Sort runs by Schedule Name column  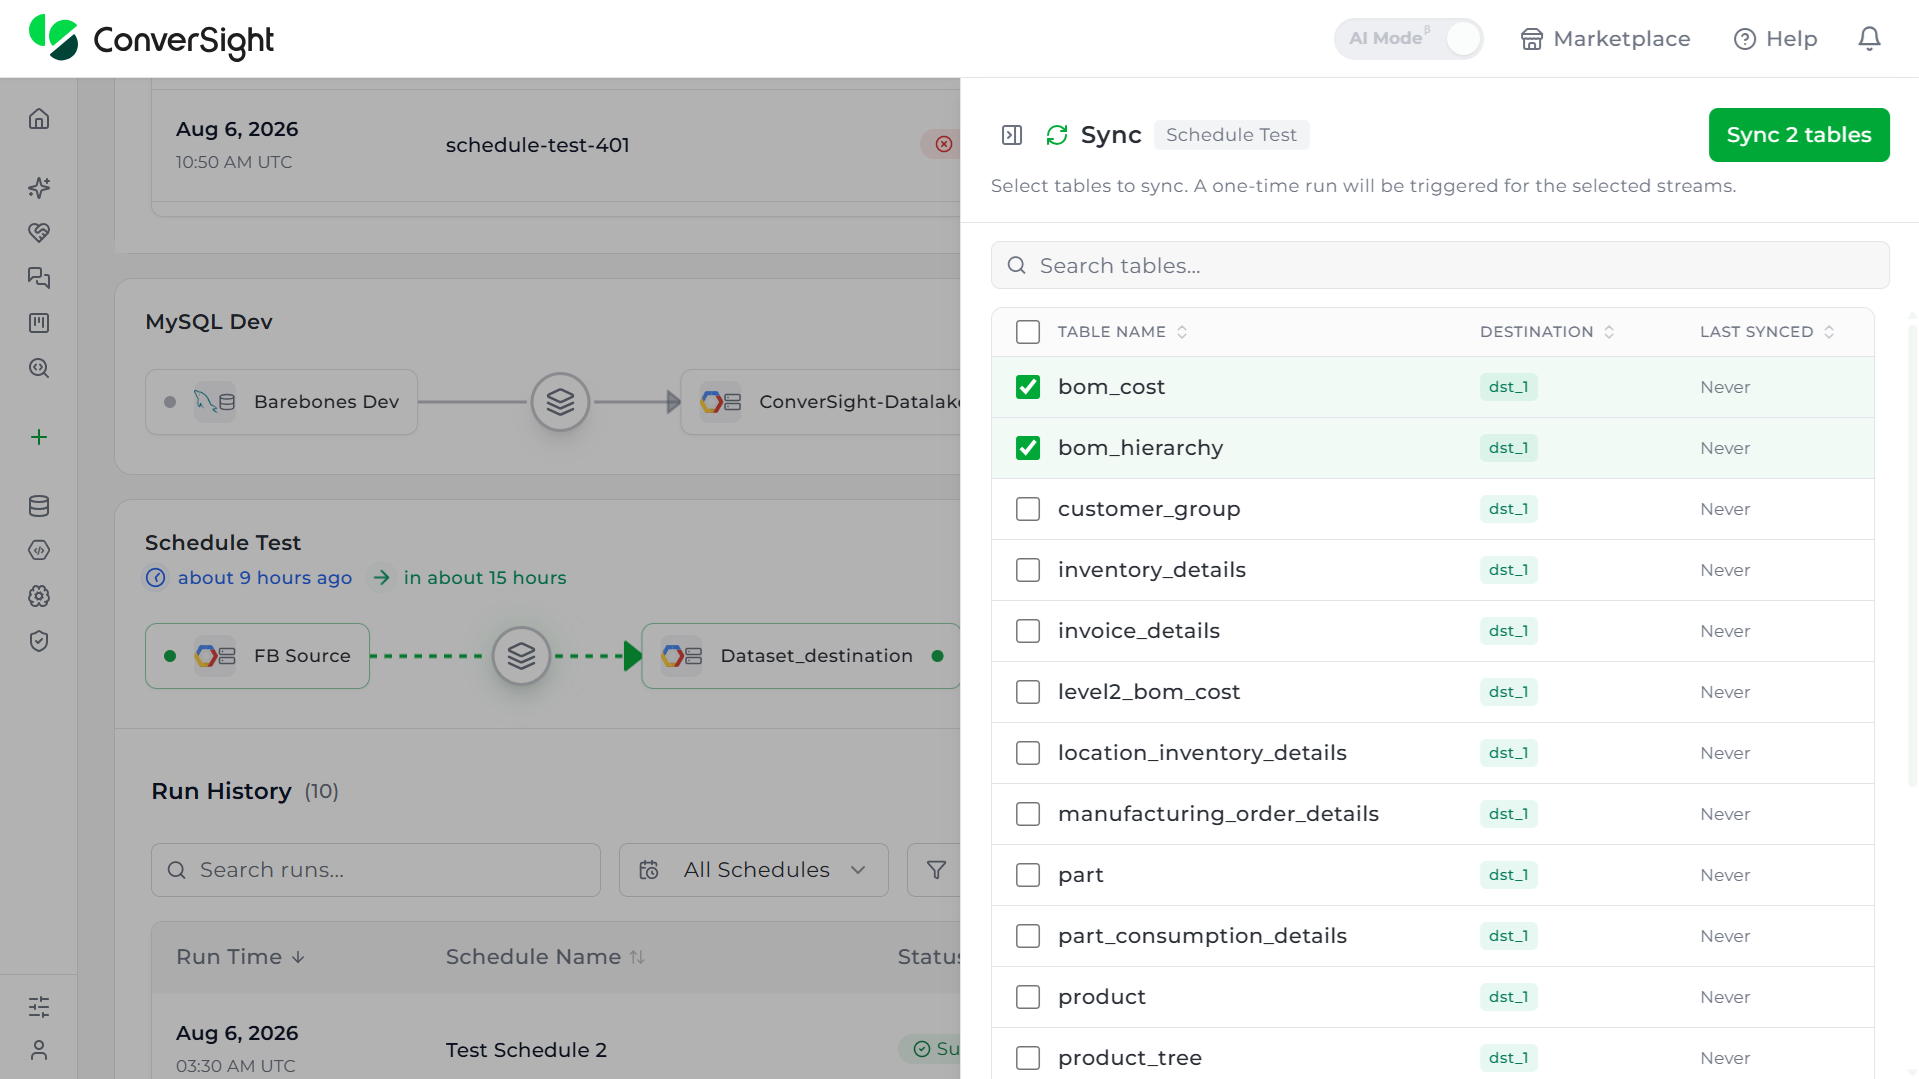pos(545,957)
